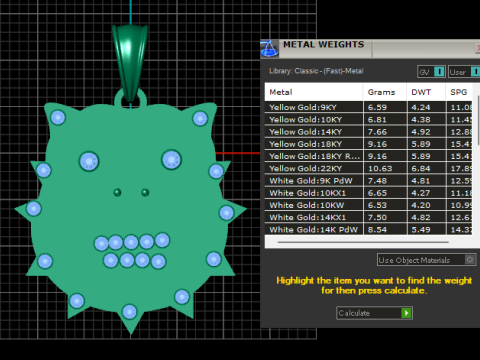Select the Yellow Gold:10KY row

coord(368,119)
